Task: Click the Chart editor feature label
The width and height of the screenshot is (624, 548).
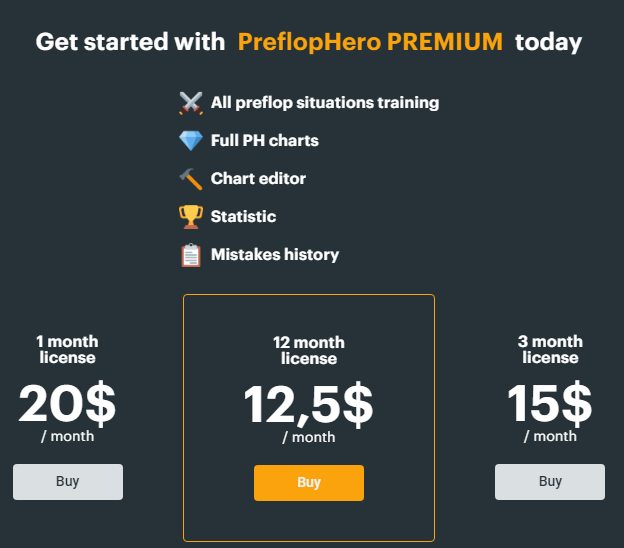Action: [258, 178]
